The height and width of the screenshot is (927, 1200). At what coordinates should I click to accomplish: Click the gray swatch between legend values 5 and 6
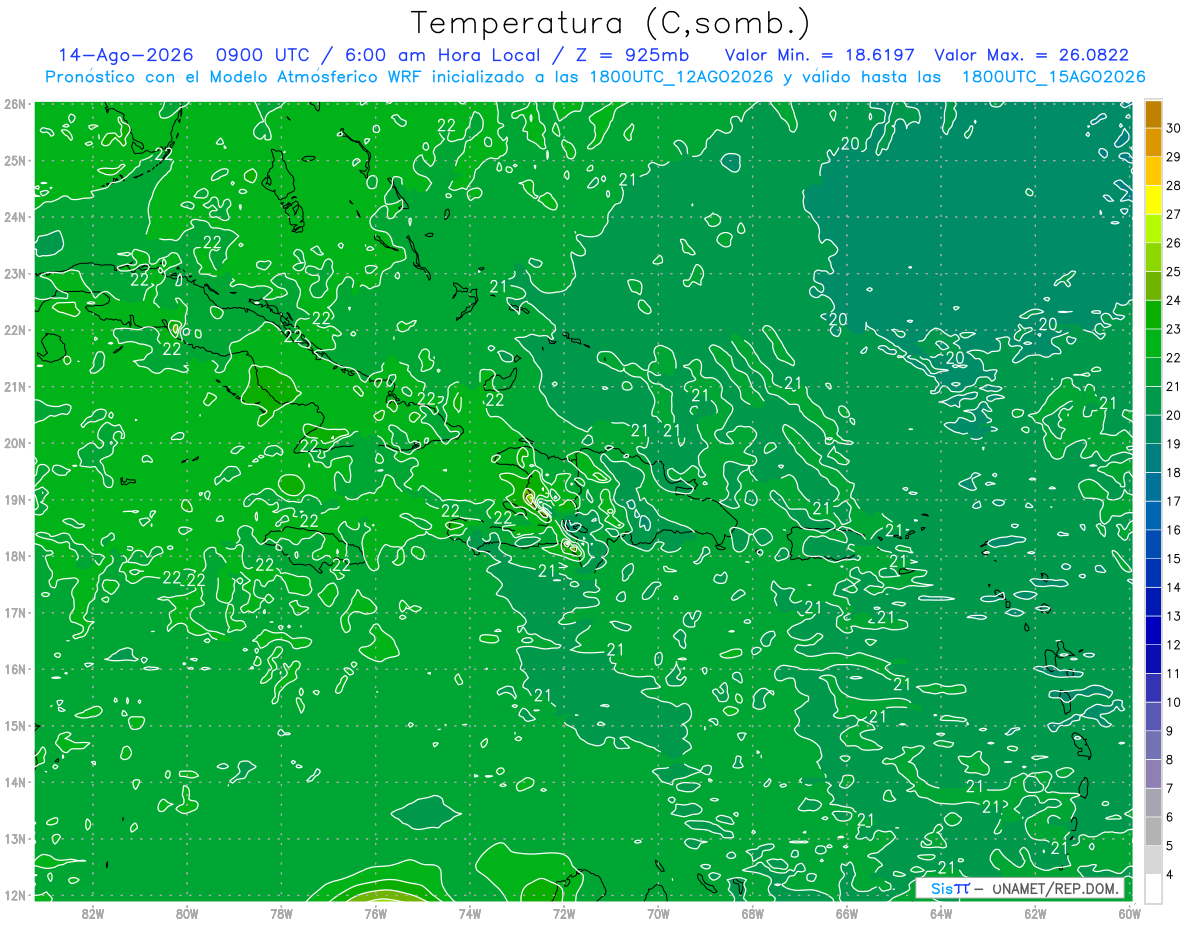click(1153, 832)
